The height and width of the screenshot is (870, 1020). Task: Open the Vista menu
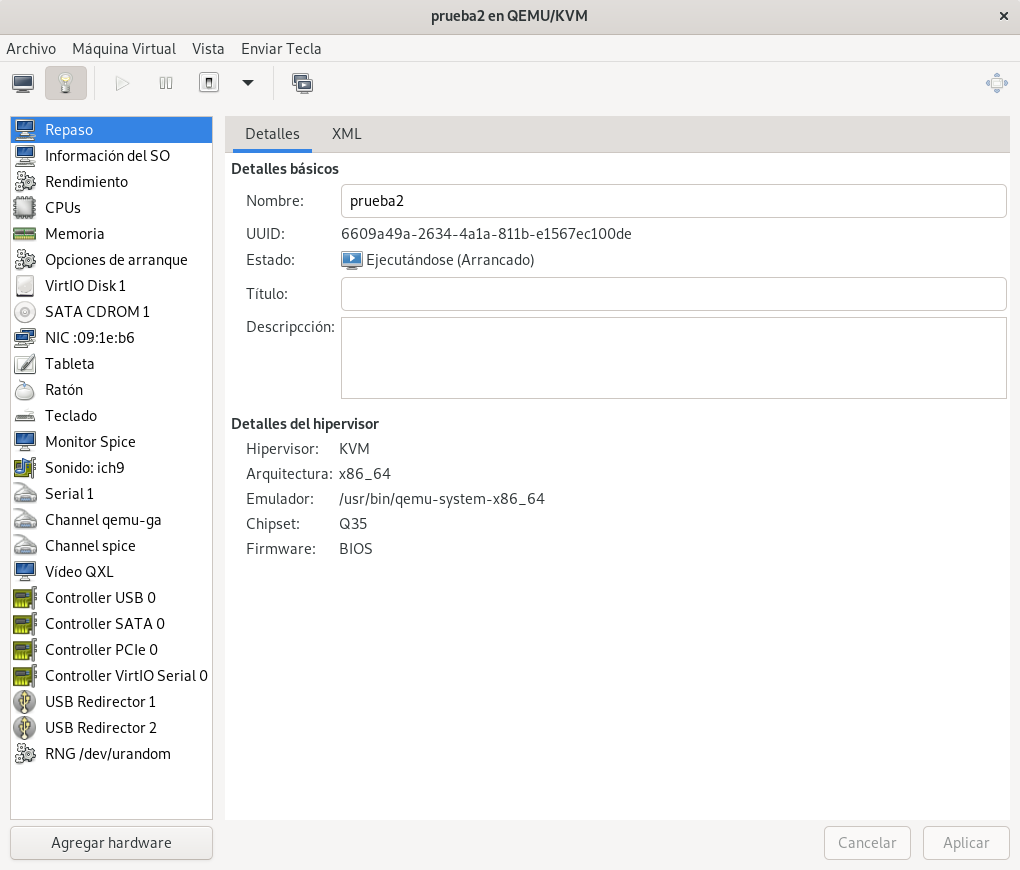(208, 49)
